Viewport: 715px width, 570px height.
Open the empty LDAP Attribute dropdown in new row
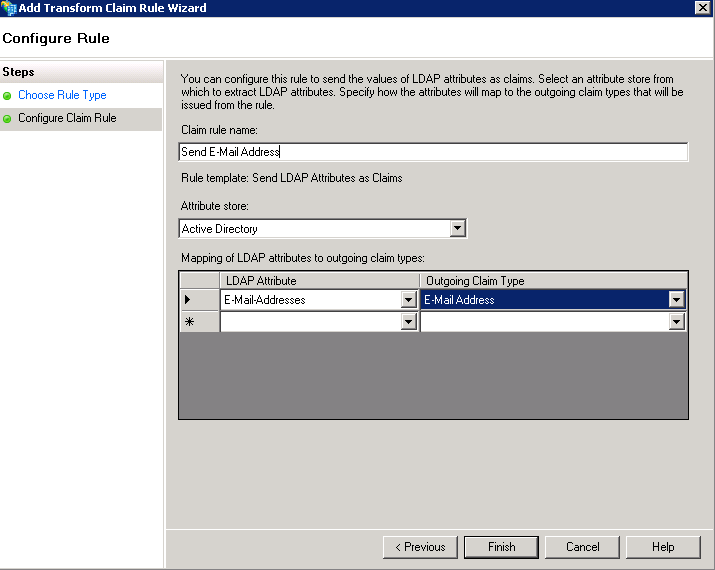(x=408, y=322)
